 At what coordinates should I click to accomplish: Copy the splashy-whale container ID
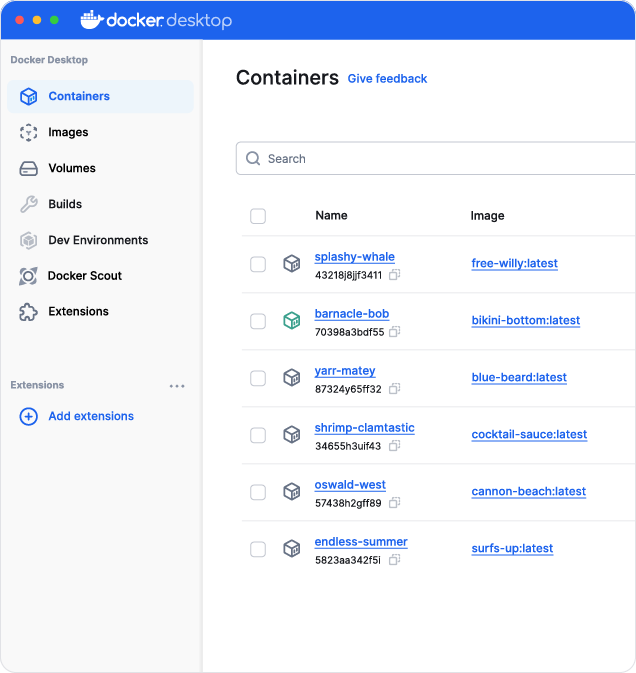395,275
